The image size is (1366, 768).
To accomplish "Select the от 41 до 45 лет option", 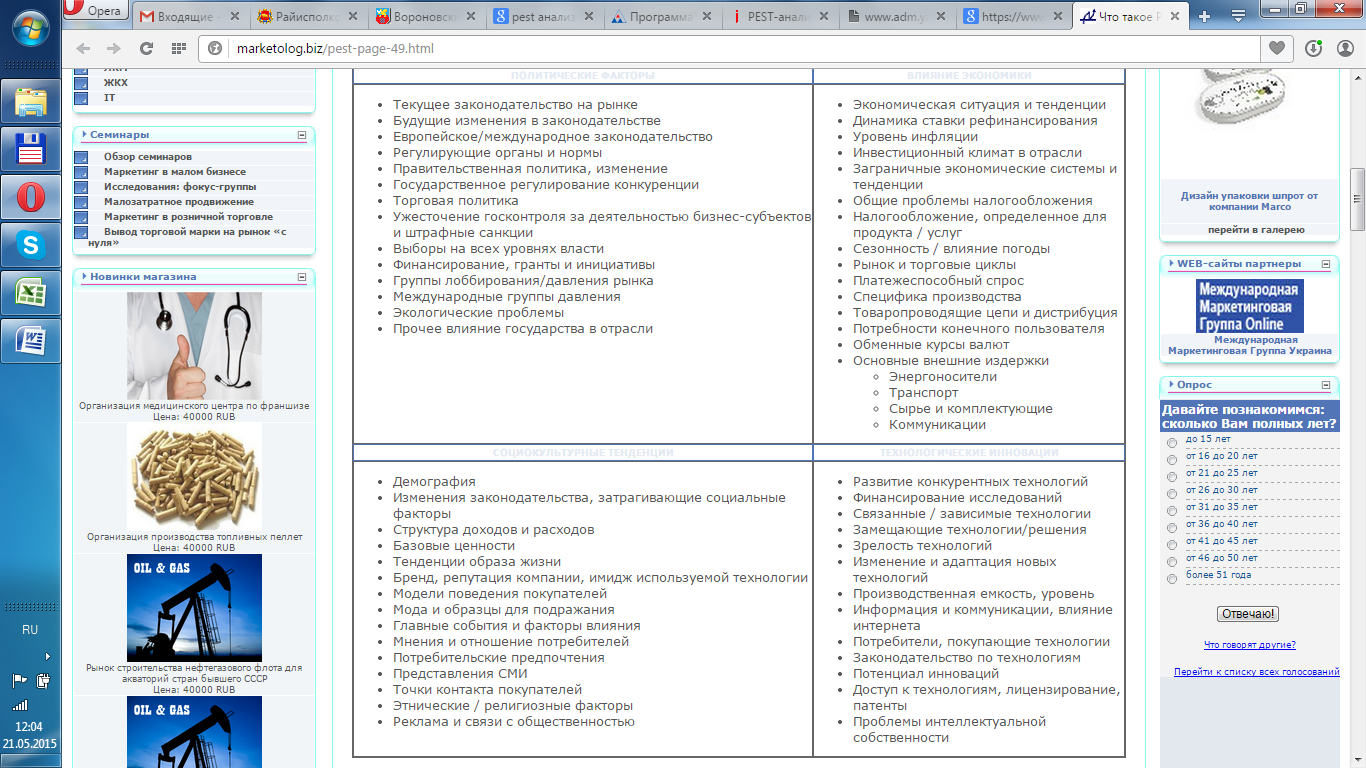I will click(1172, 545).
